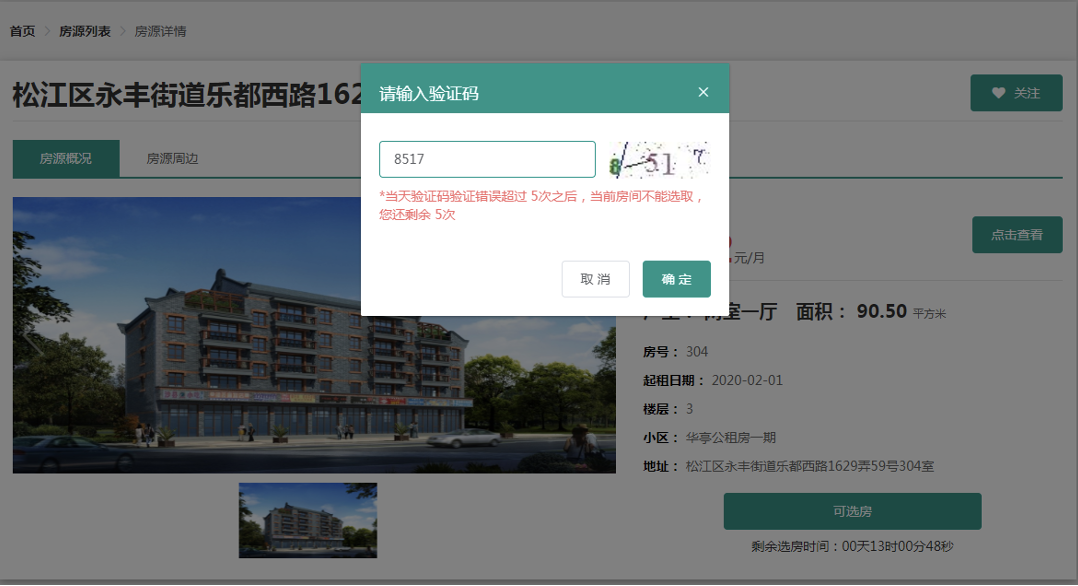Click the 请输入验证码 dialog title
The width and height of the screenshot is (1078, 586).
point(429,94)
